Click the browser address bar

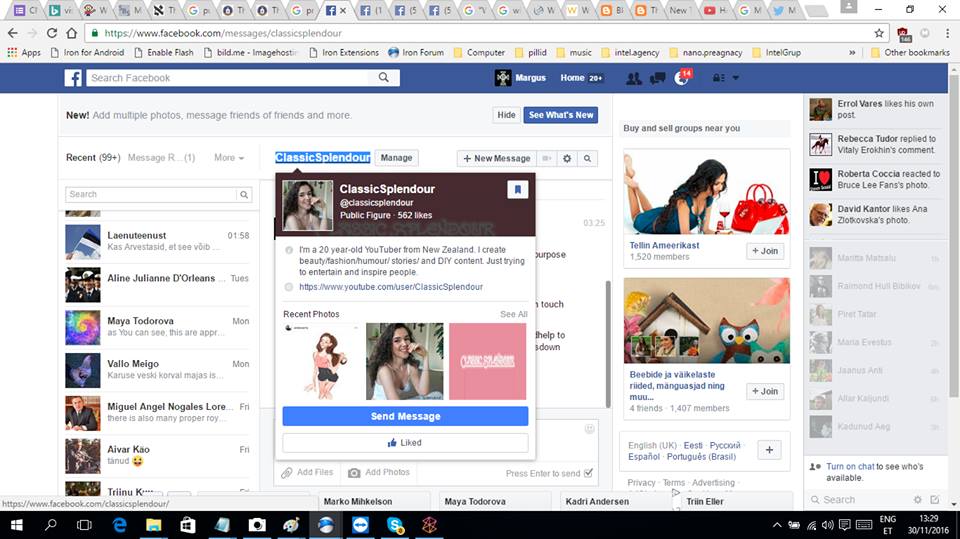[478, 33]
